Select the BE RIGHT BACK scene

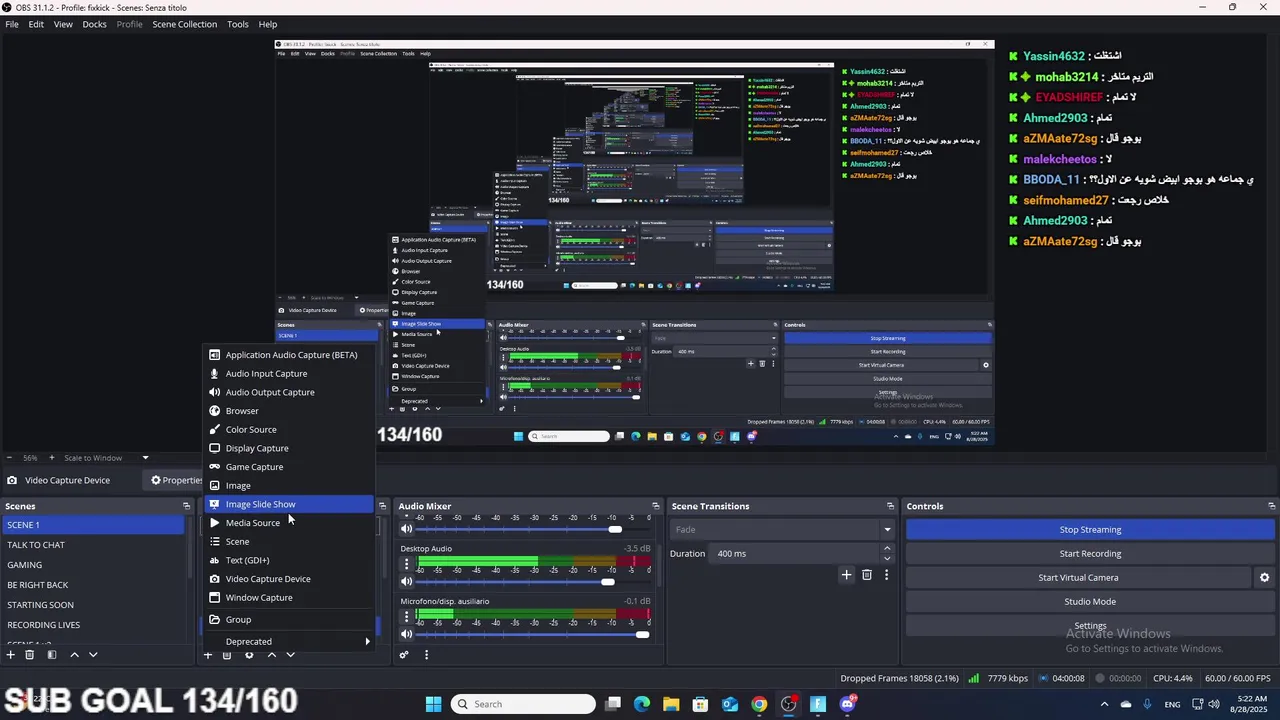(x=93, y=585)
